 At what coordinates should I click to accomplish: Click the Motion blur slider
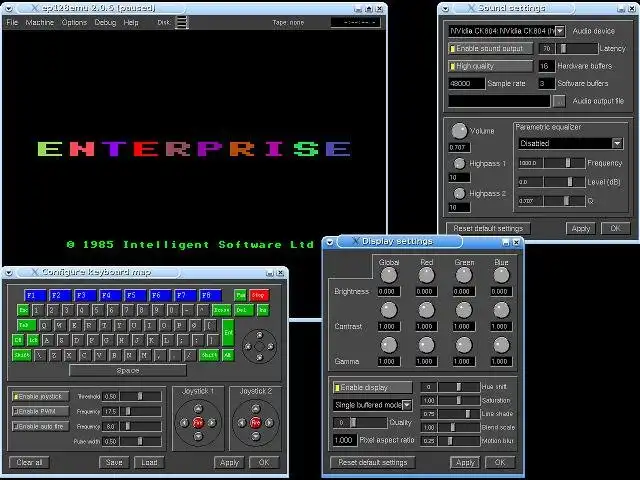(459, 441)
